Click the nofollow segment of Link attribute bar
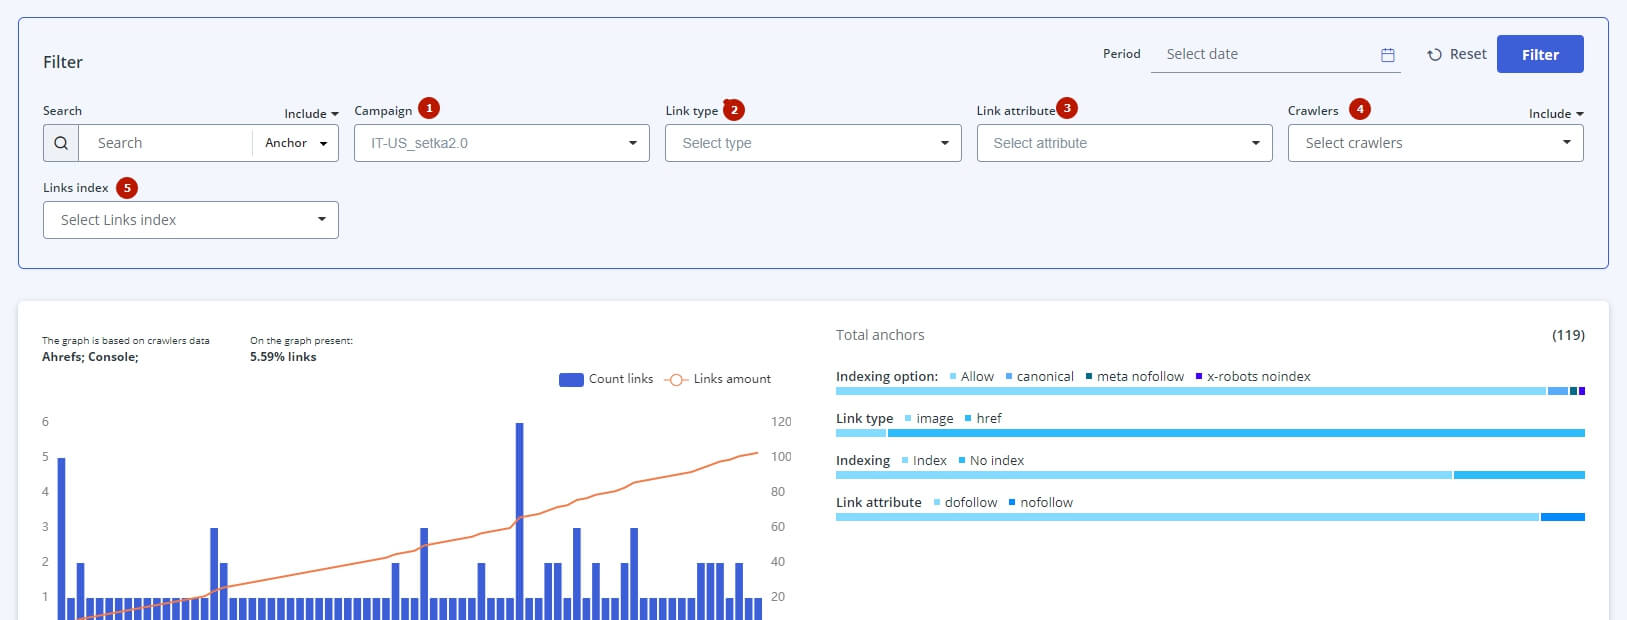Image resolution: width=1627 pixels, height=620 pixels. click(x=1563, y=517)
